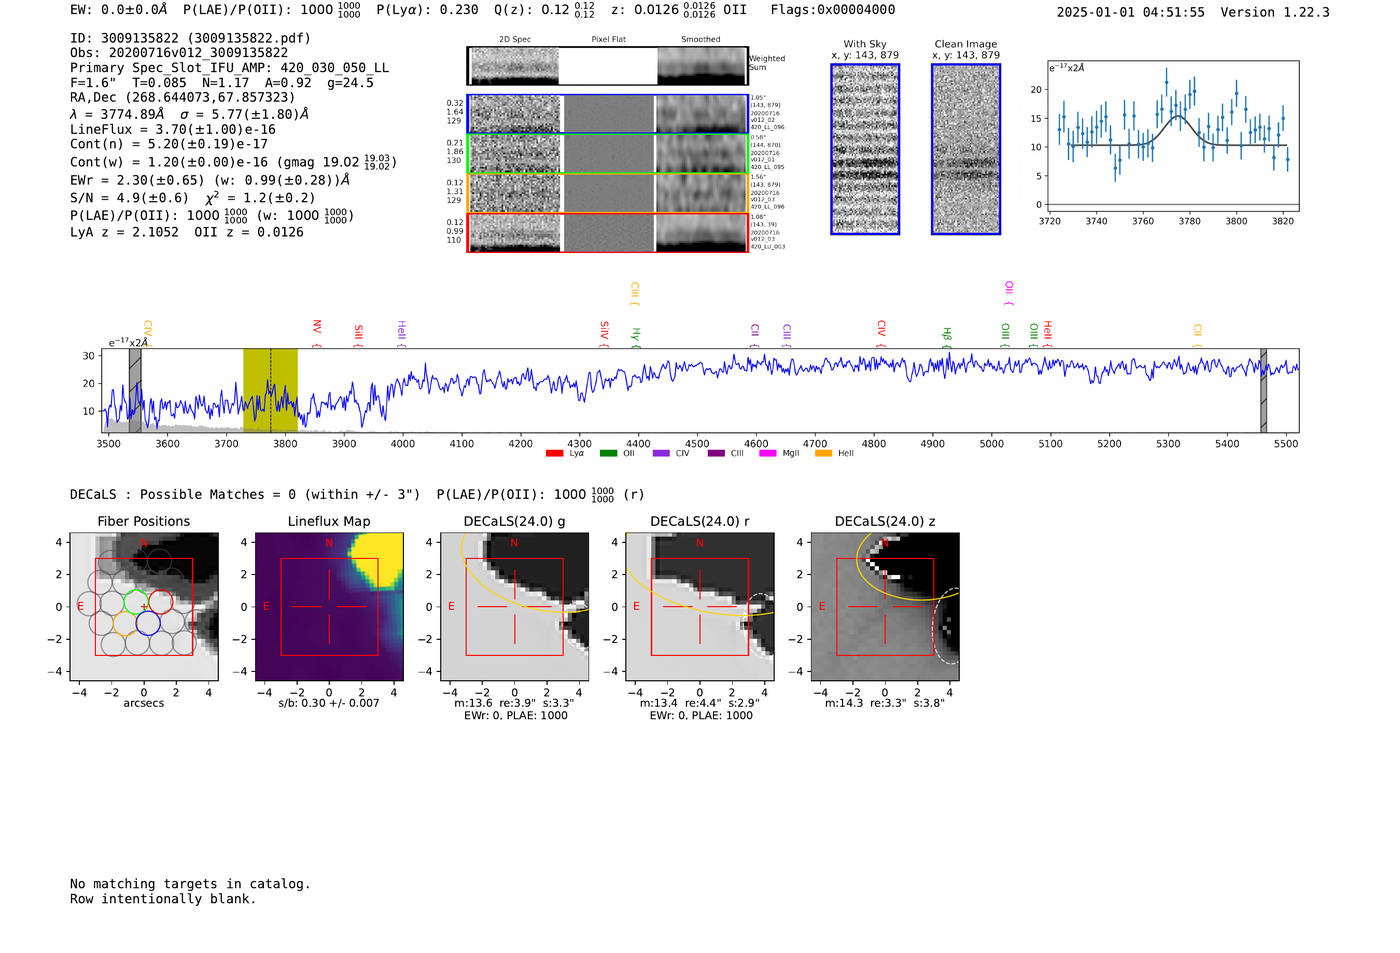Screen dimensions: 1400x953
Task: Click the Clean Image fiber cutout
Action: (x=966, y=149)
